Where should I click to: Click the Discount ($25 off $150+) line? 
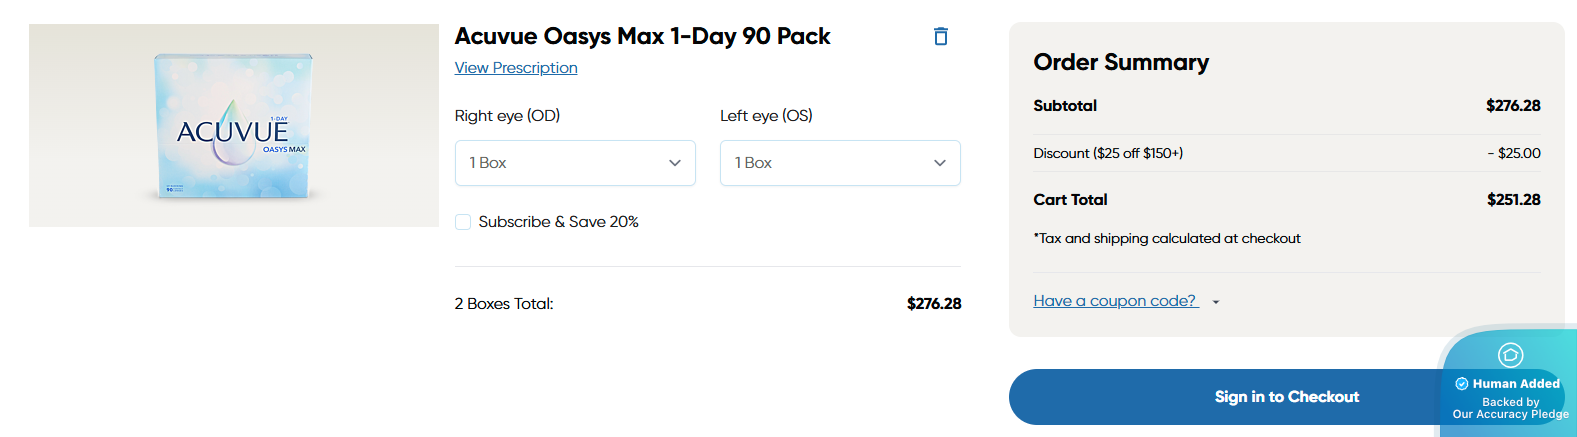pos(1108,154)
